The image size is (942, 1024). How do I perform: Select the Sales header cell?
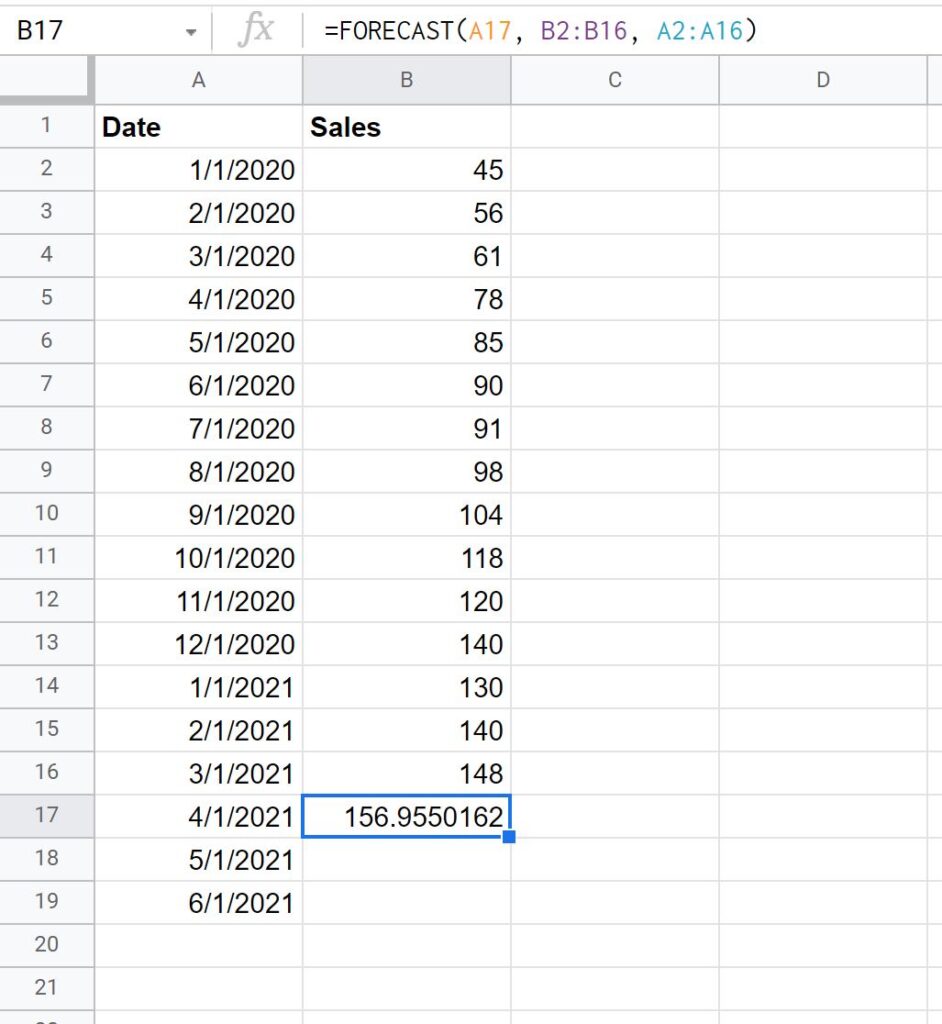tap(406, 127)
